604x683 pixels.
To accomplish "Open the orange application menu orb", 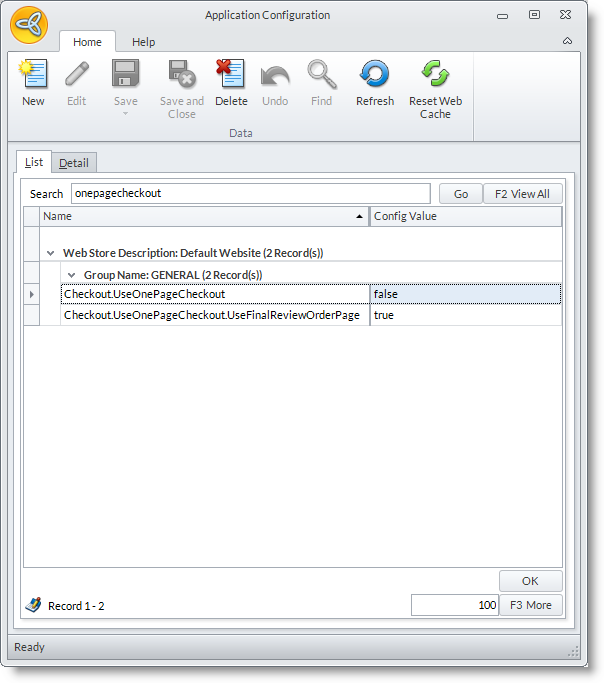I will click(29, 25).
